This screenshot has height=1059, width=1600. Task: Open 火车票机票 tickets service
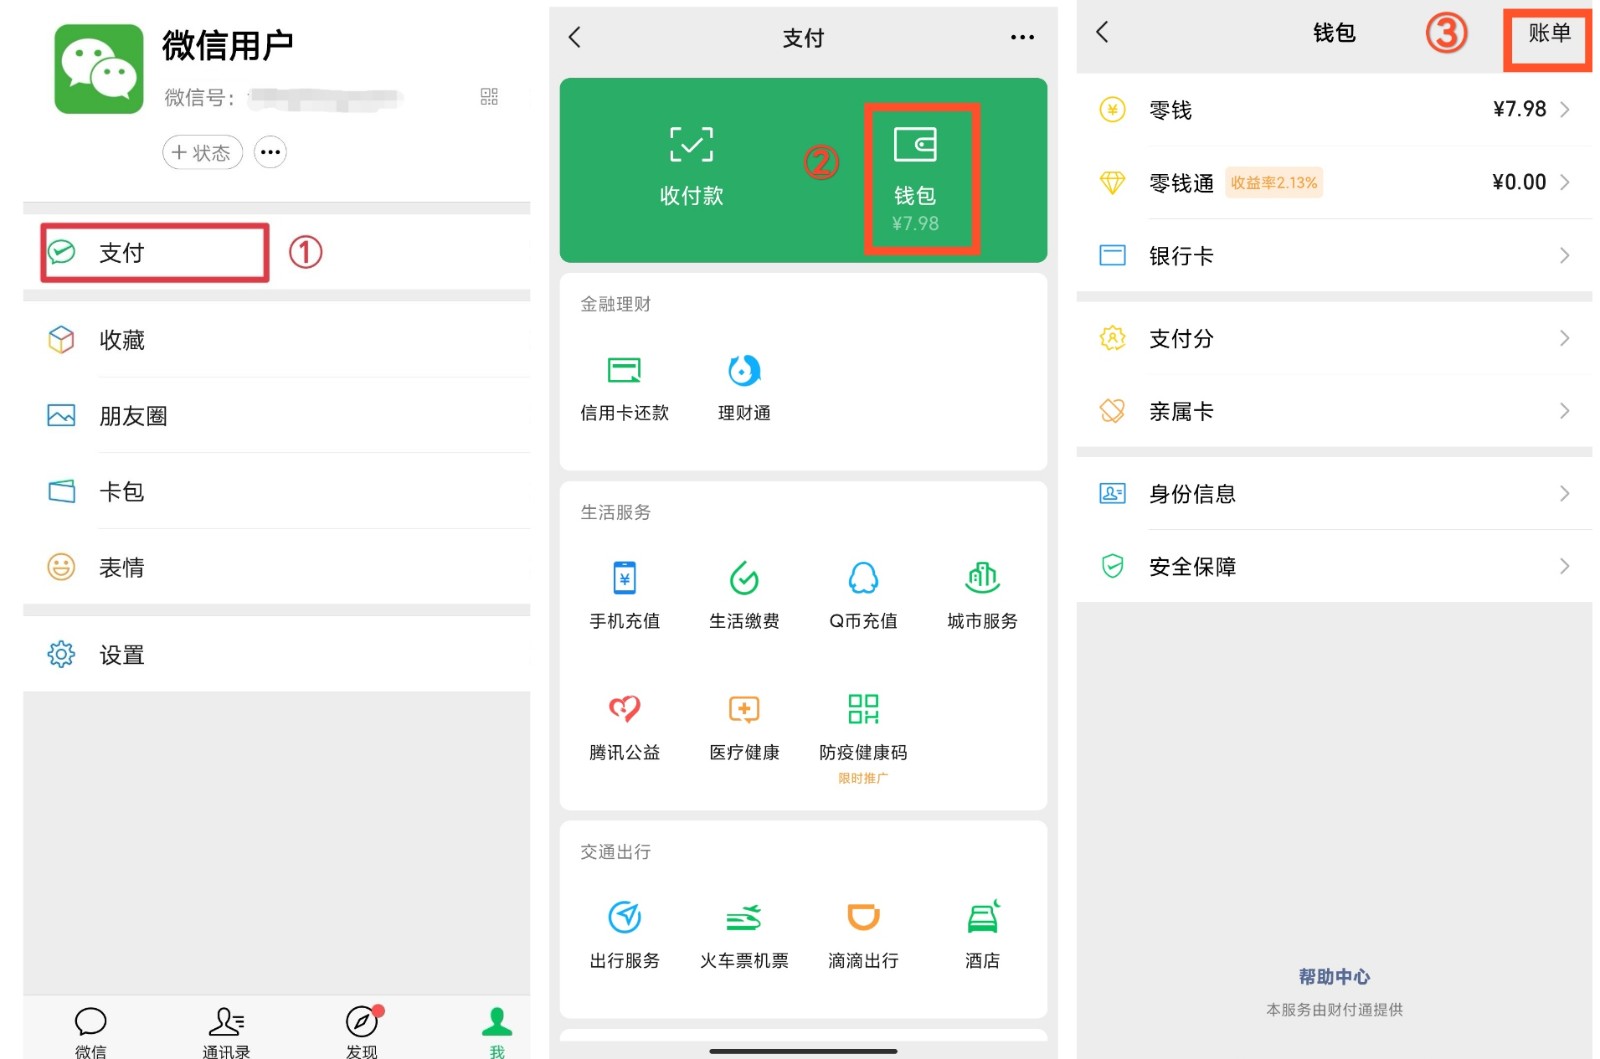[744, 936]
